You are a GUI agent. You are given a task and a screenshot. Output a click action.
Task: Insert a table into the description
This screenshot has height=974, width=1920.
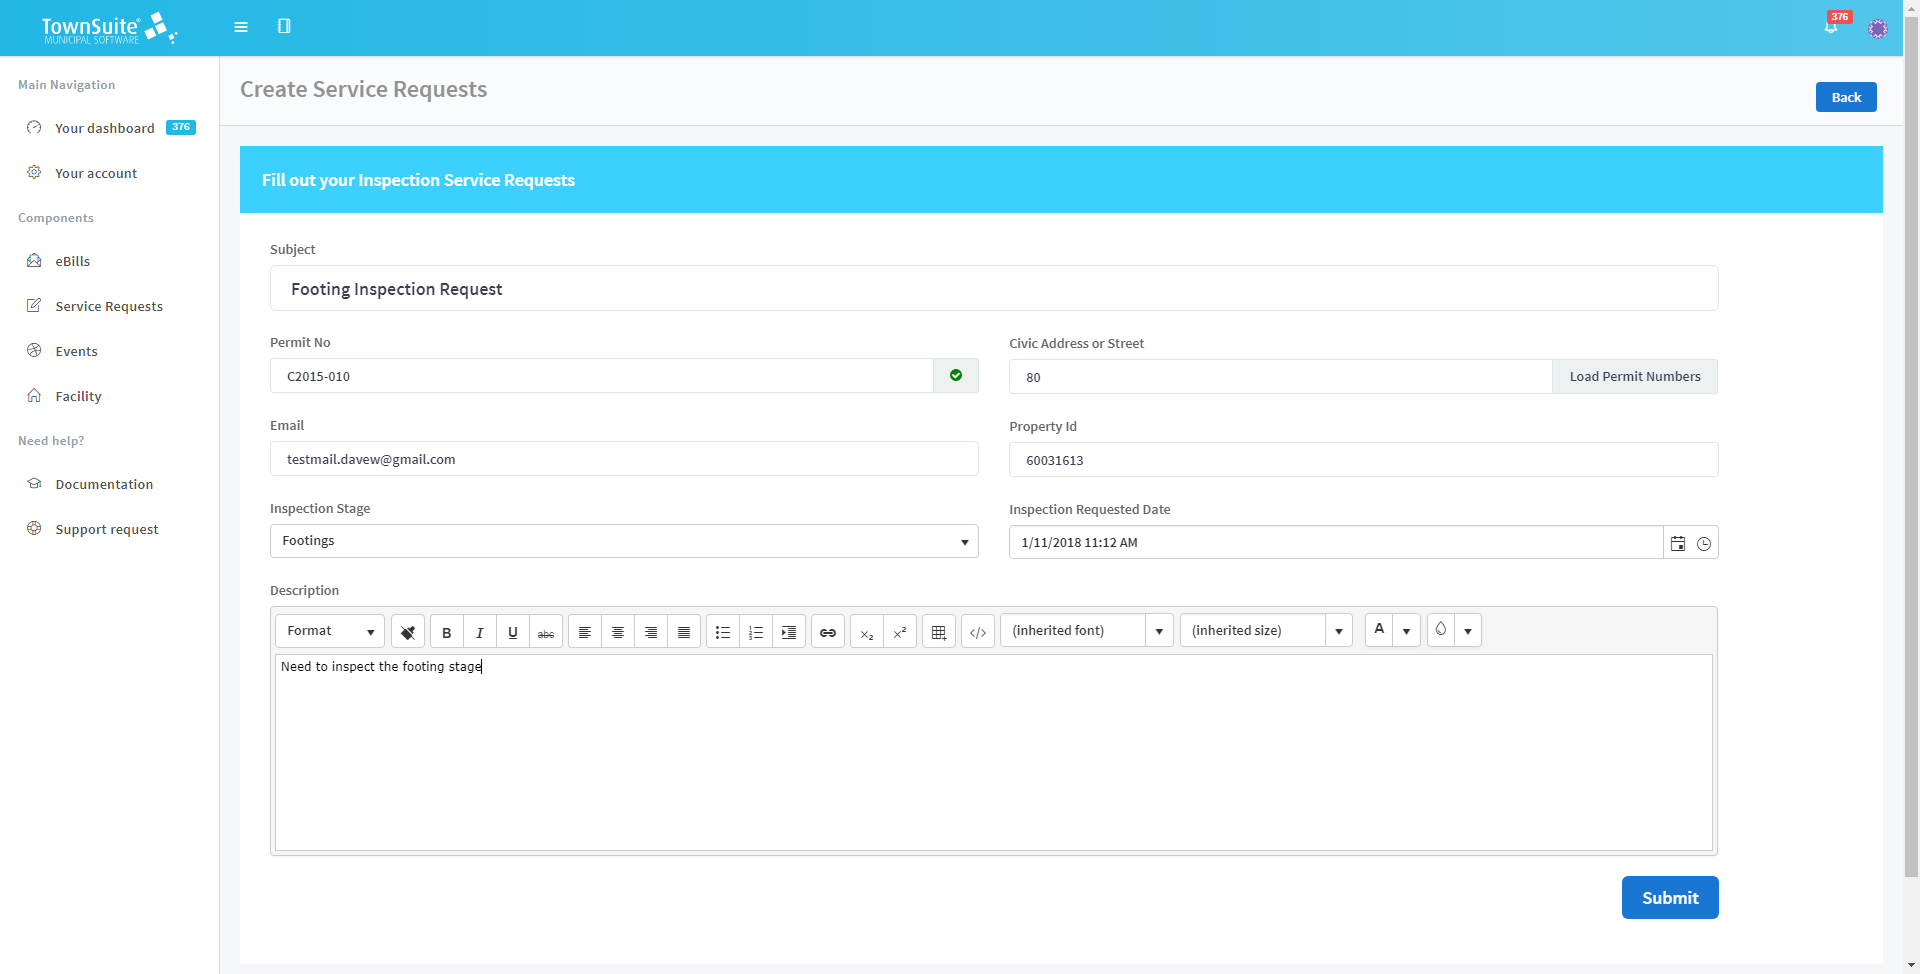(x=938, y=631)
